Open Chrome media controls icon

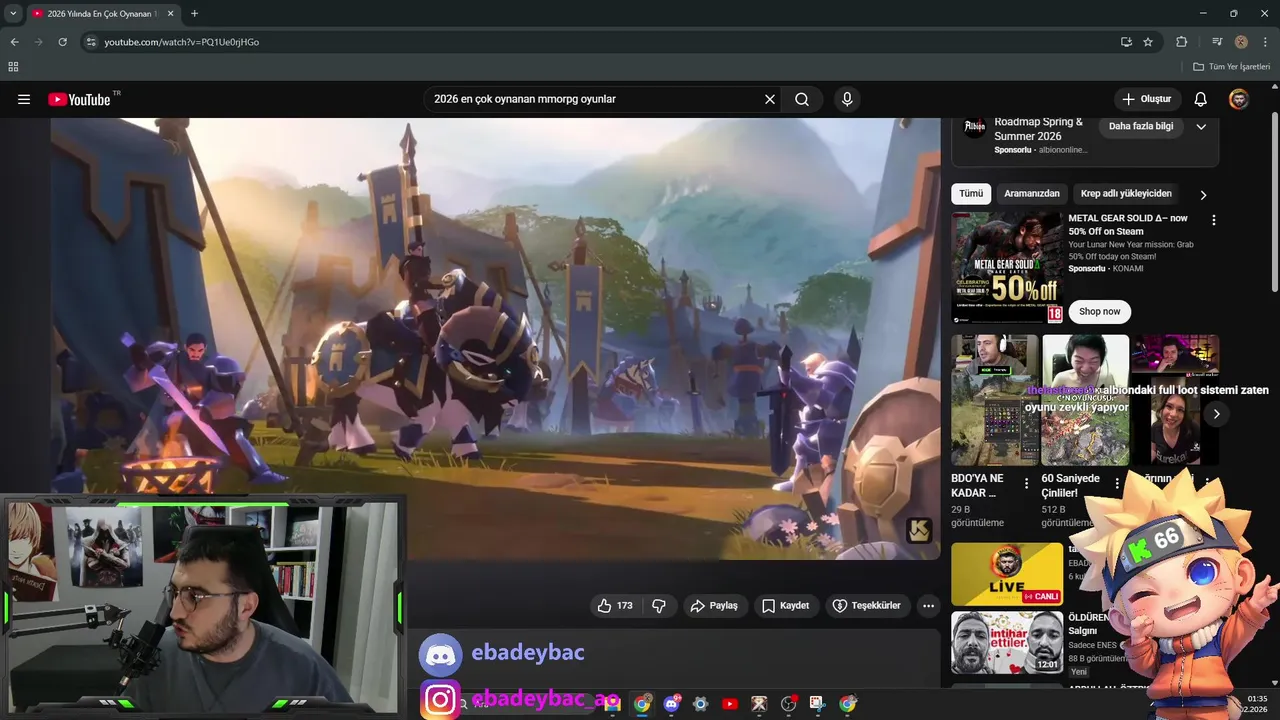tap(1217, 42)
